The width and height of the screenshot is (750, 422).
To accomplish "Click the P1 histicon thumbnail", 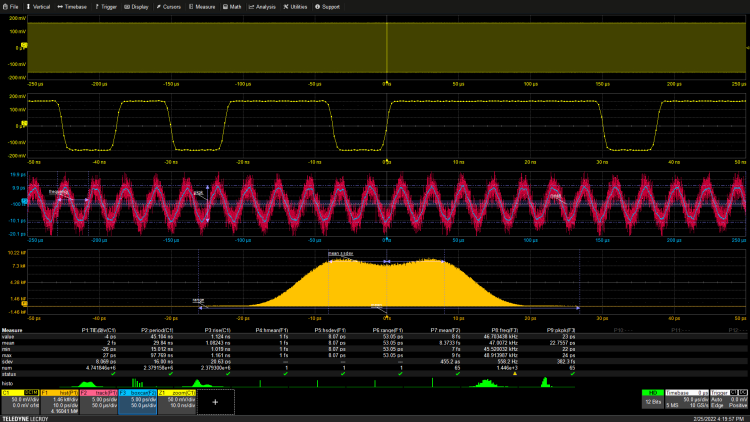I will click(x=88, y=383).
